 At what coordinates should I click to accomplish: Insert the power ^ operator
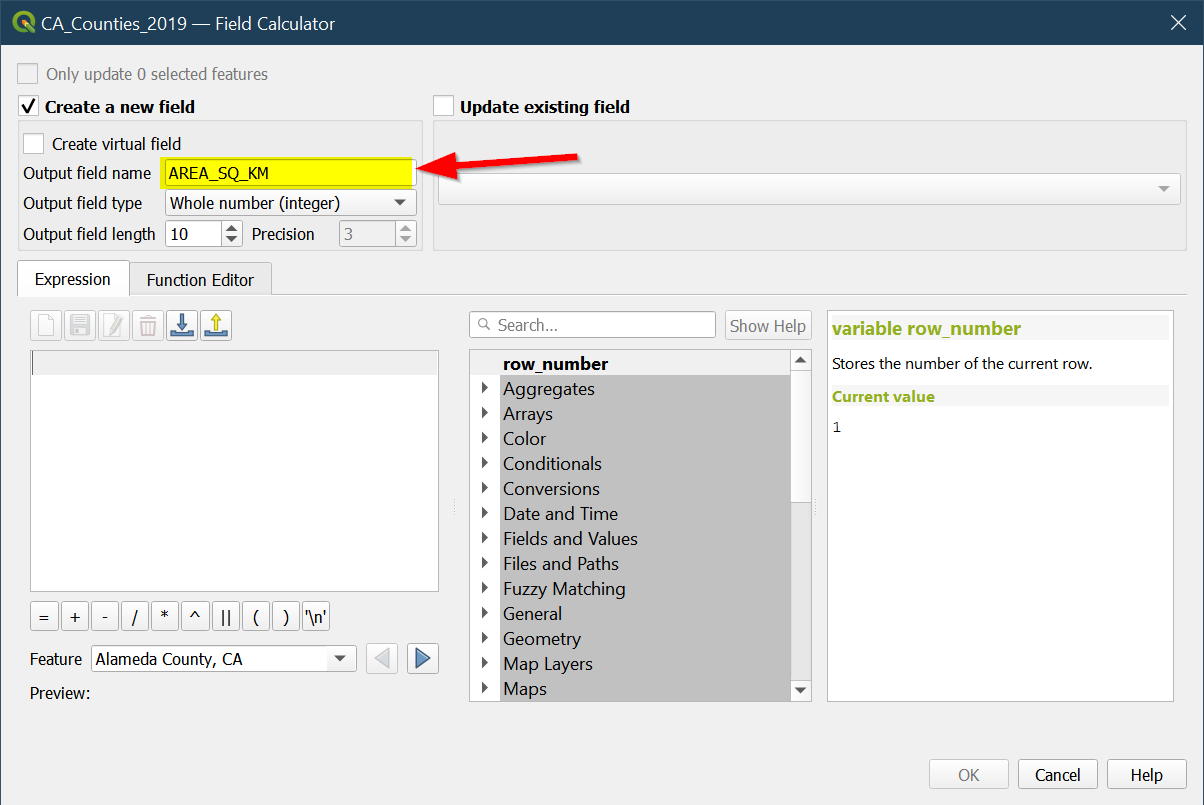pos(195,617)
